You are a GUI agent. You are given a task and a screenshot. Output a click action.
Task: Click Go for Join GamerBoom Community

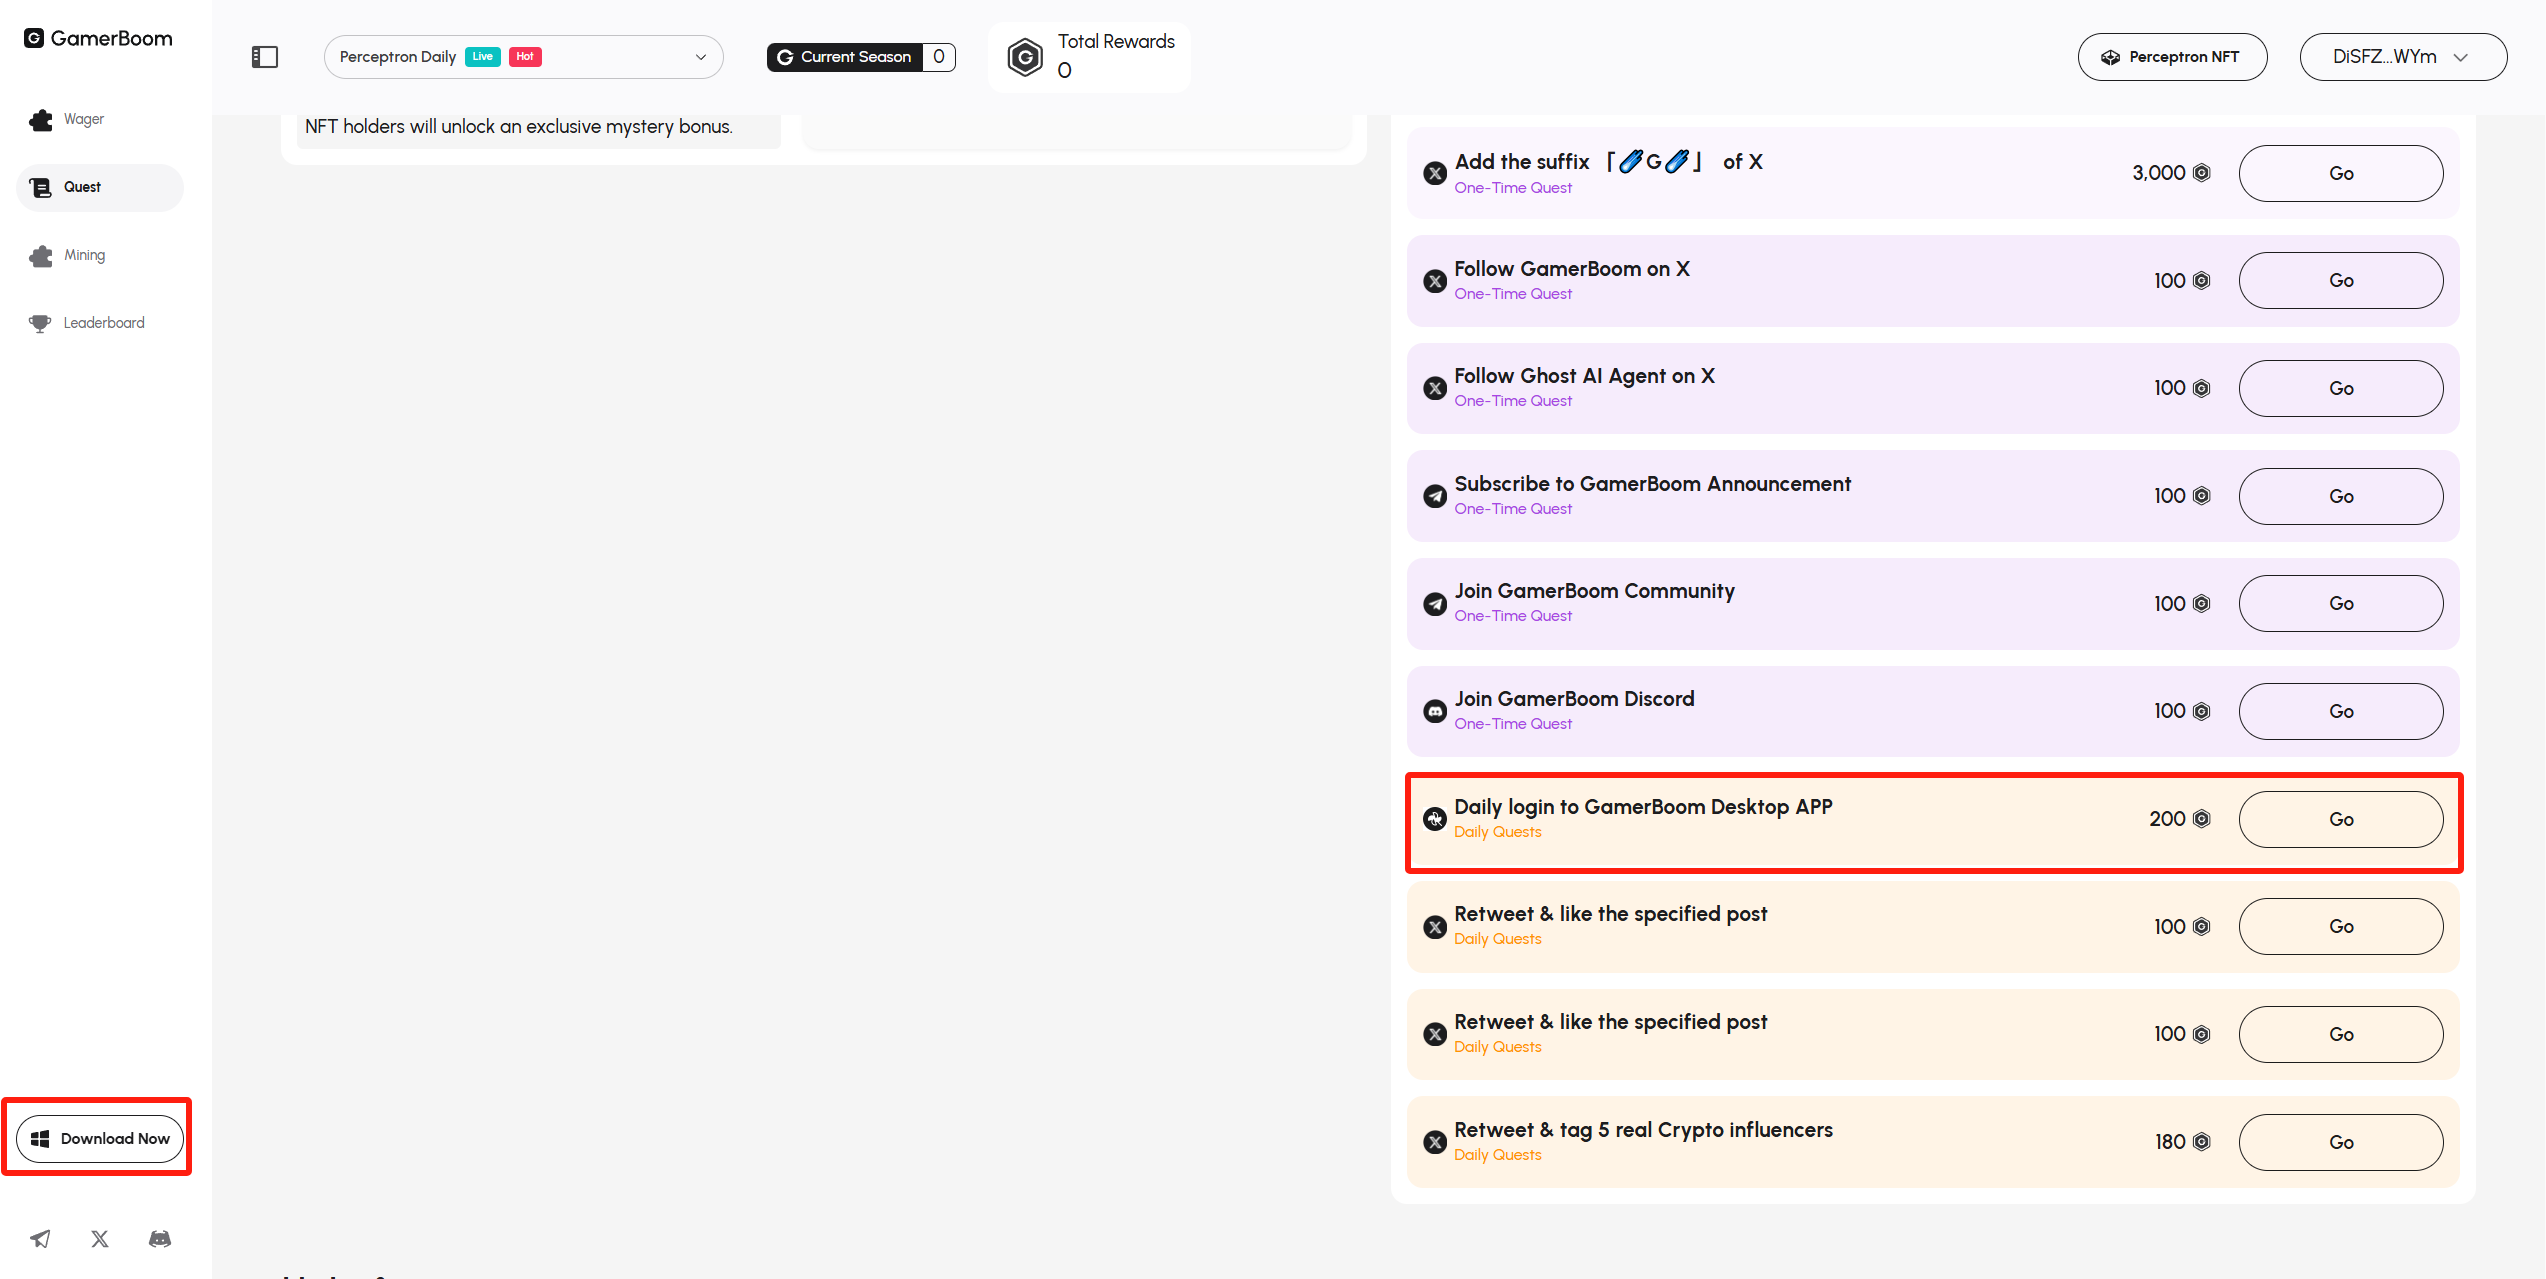[2341, 603]
